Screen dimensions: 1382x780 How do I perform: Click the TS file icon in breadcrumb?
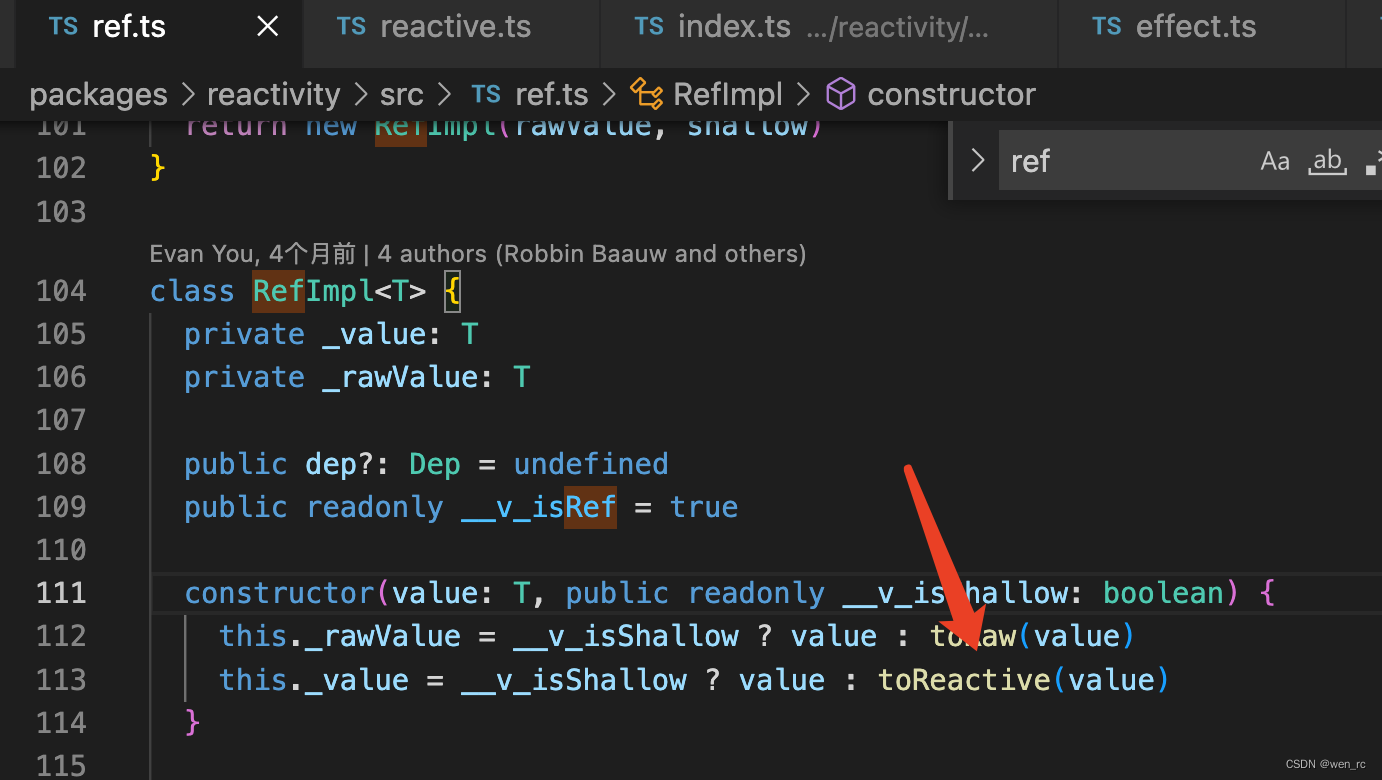(486, 94)
